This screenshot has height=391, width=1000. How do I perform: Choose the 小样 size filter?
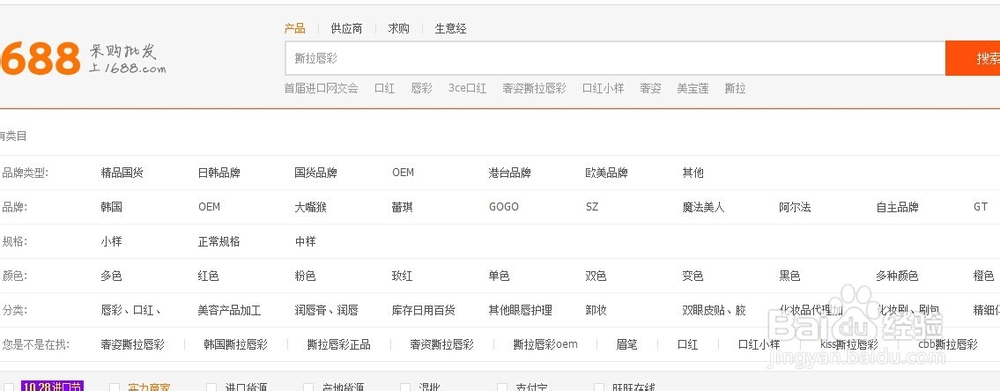pyautogui.click(x=111, y=242)
